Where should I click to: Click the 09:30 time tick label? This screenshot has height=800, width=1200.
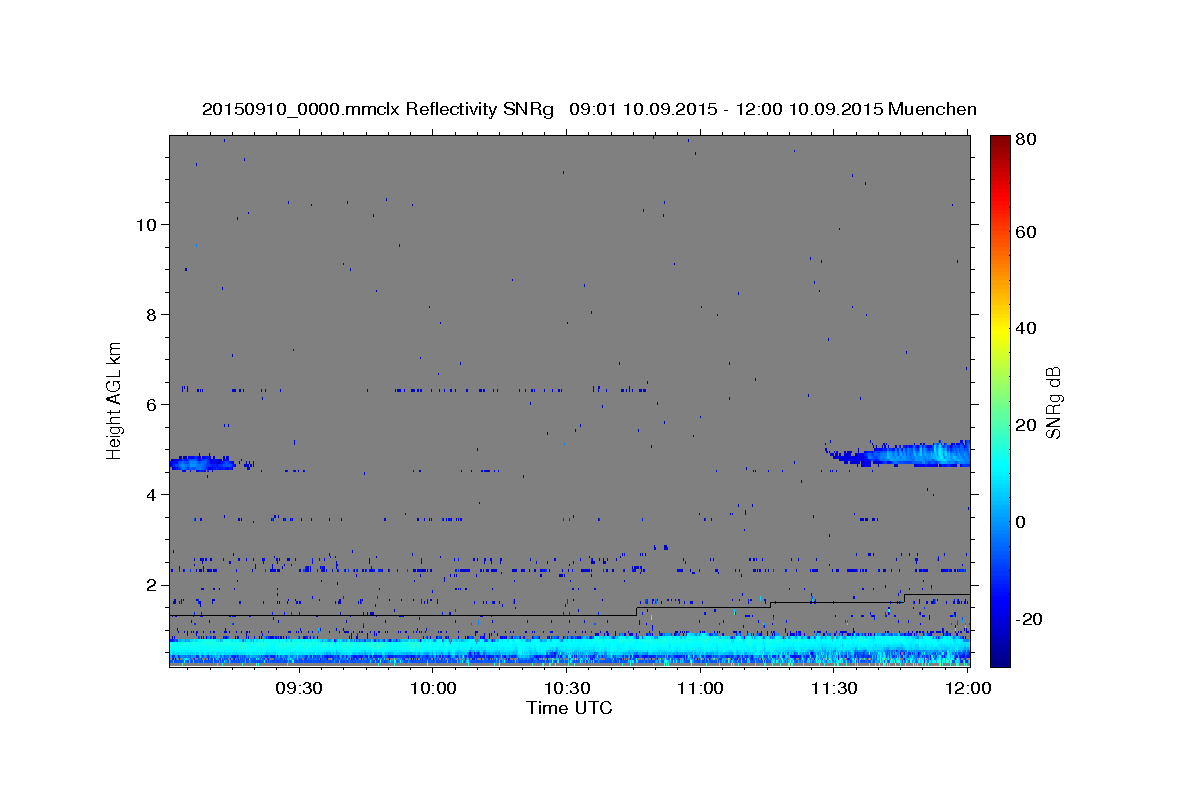[299, 688]
